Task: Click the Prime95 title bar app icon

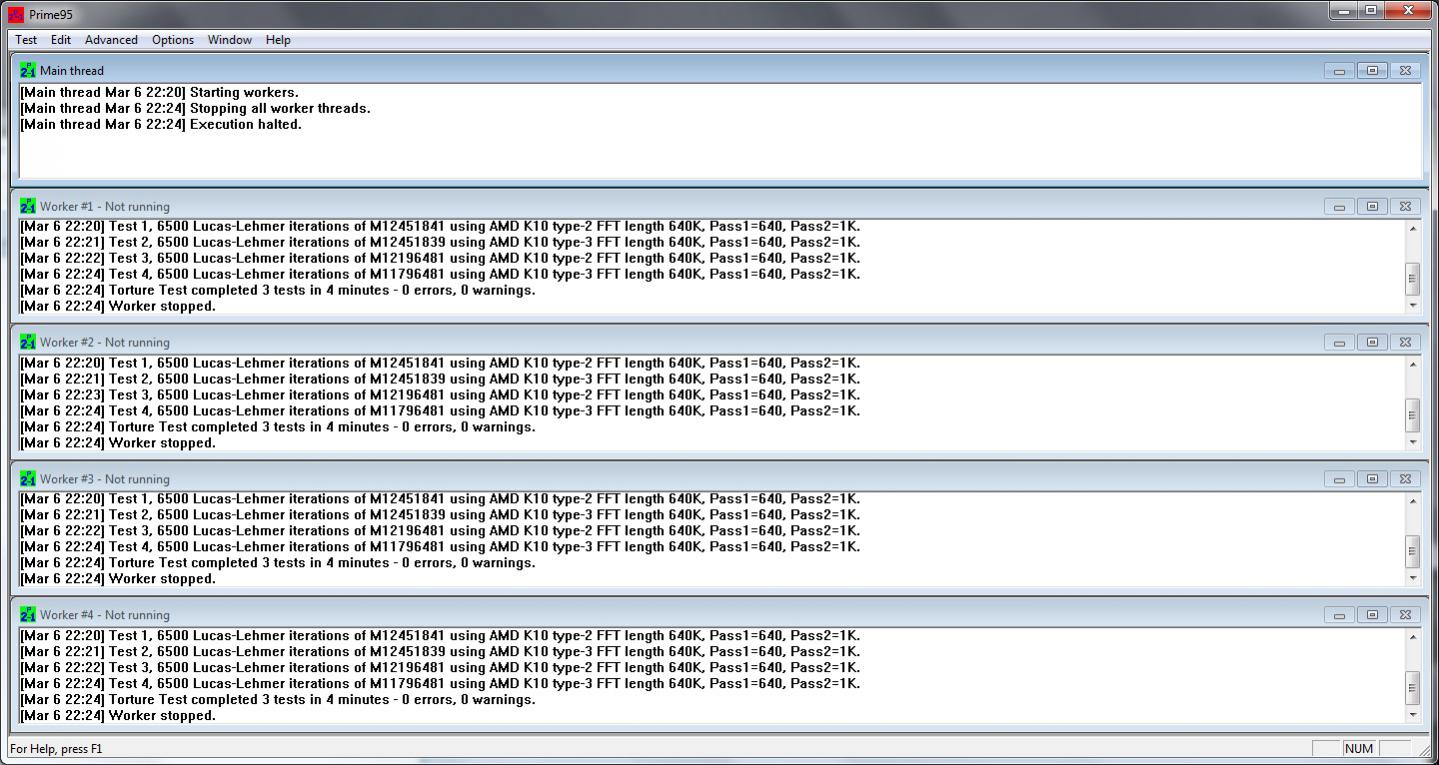Action: [x=16, y=14]
